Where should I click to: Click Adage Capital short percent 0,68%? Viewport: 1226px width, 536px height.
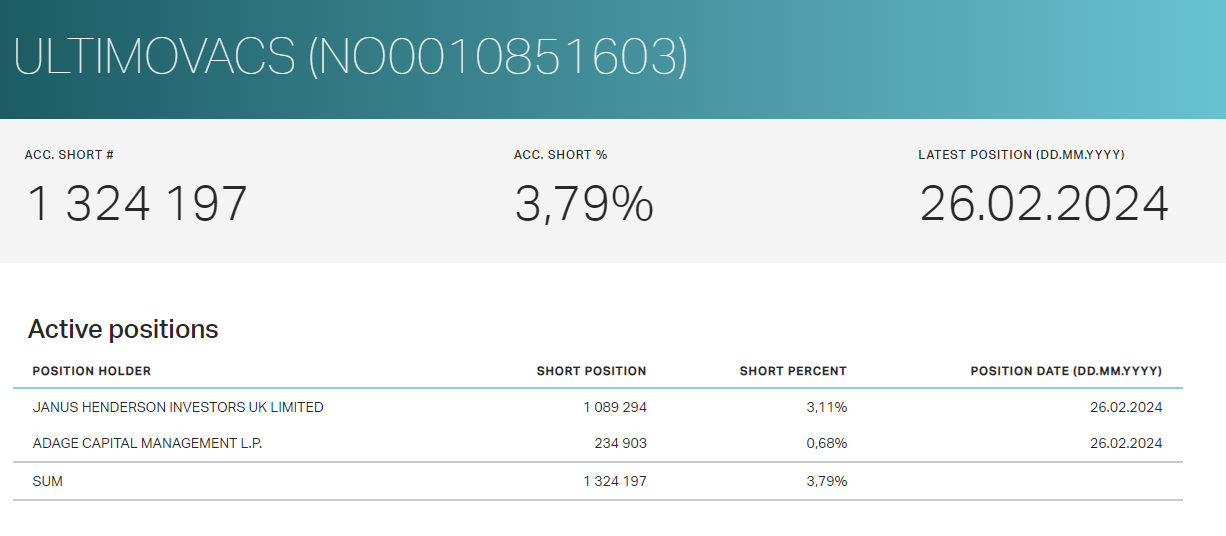827,443
